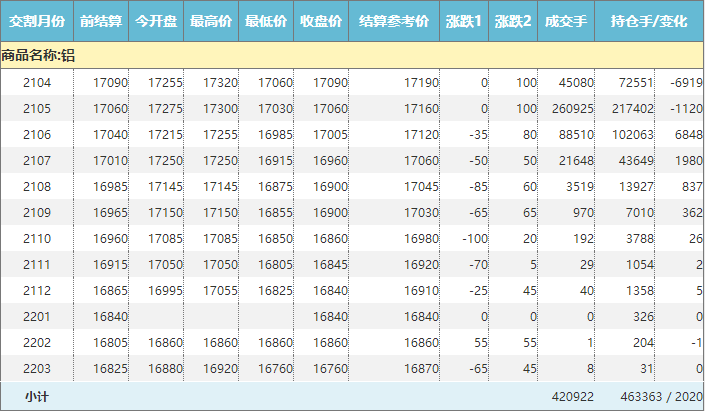Click the 最低价 column header
The height and width of the screenshot is (411, 705).
pos(266,21)
